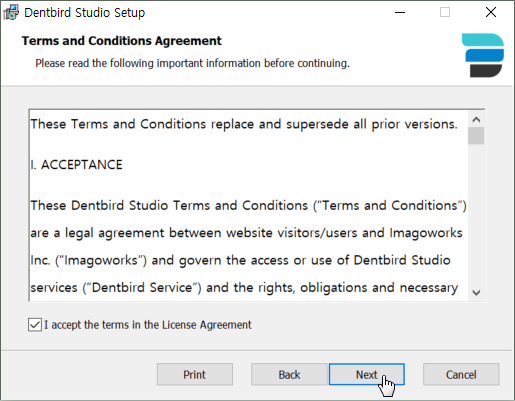The width and height of the screenshot is (515, 401).
Task: Cancel the Dentbird Studio installation
Action: click(x=461, y=374)
